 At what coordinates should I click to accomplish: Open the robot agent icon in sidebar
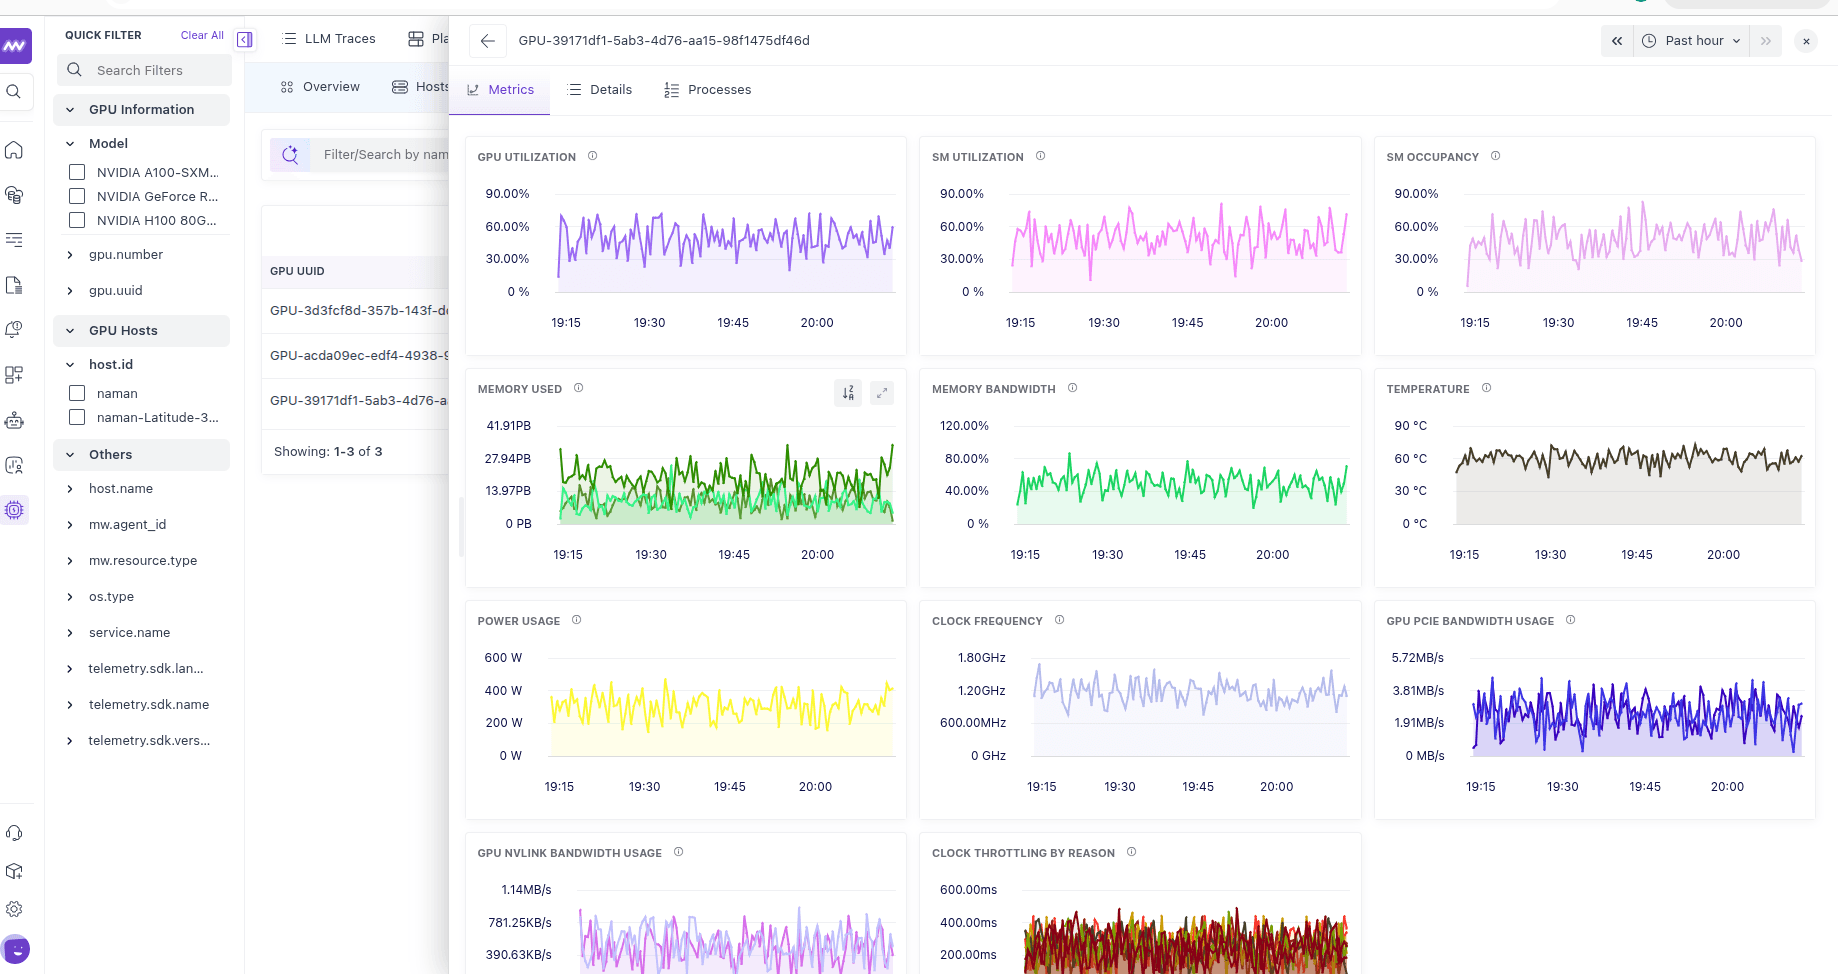point(14,420)
